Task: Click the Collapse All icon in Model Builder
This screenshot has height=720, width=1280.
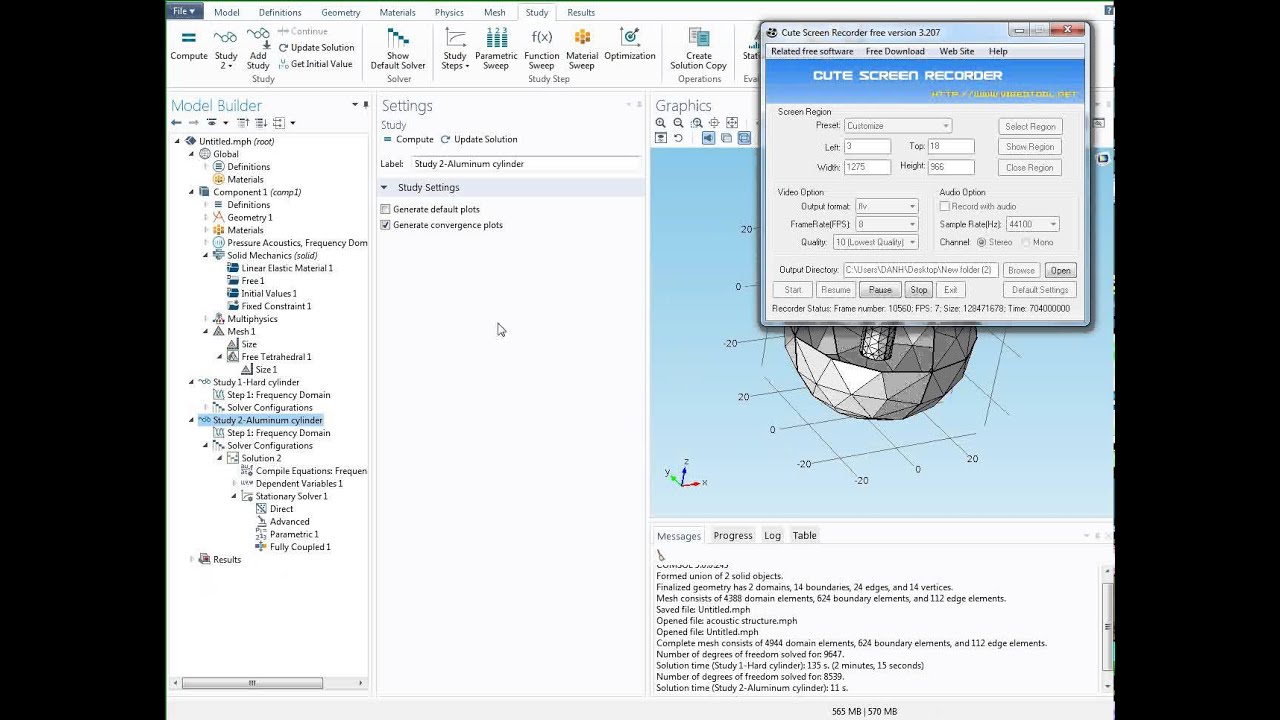Action: tap(243, 123)
